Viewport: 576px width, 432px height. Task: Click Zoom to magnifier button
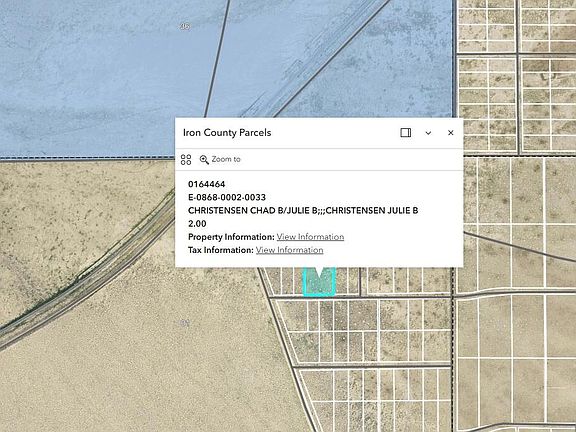220,159
